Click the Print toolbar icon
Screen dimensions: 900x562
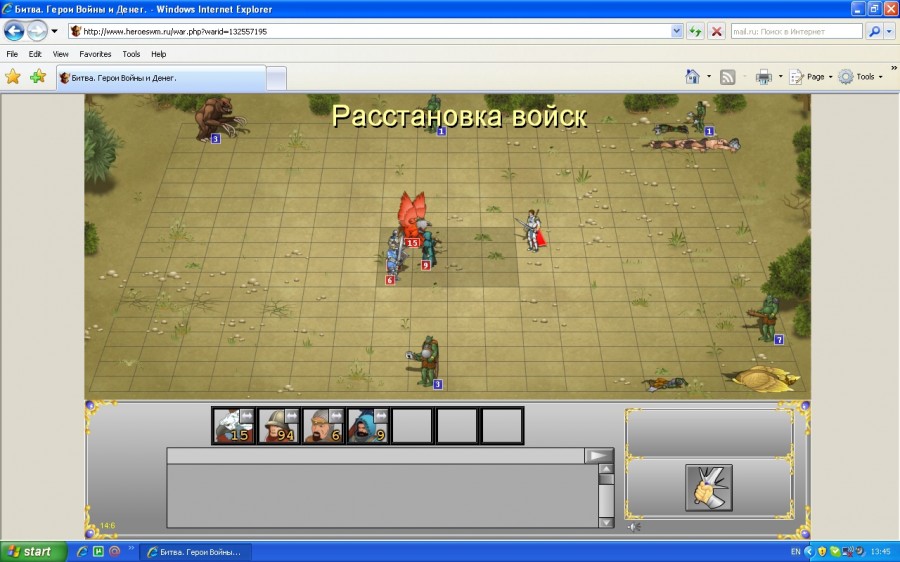763,77
